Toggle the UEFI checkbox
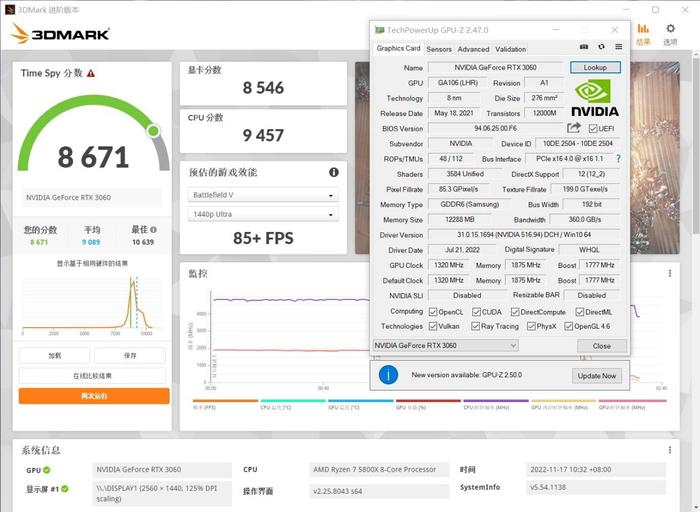700x512 pixels. point(593,129)
